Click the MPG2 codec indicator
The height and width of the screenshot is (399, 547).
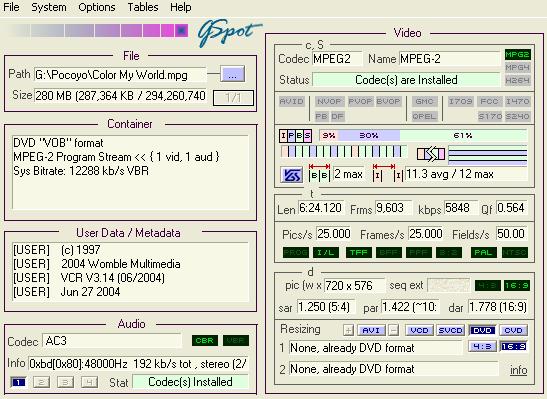click(518, 54)
